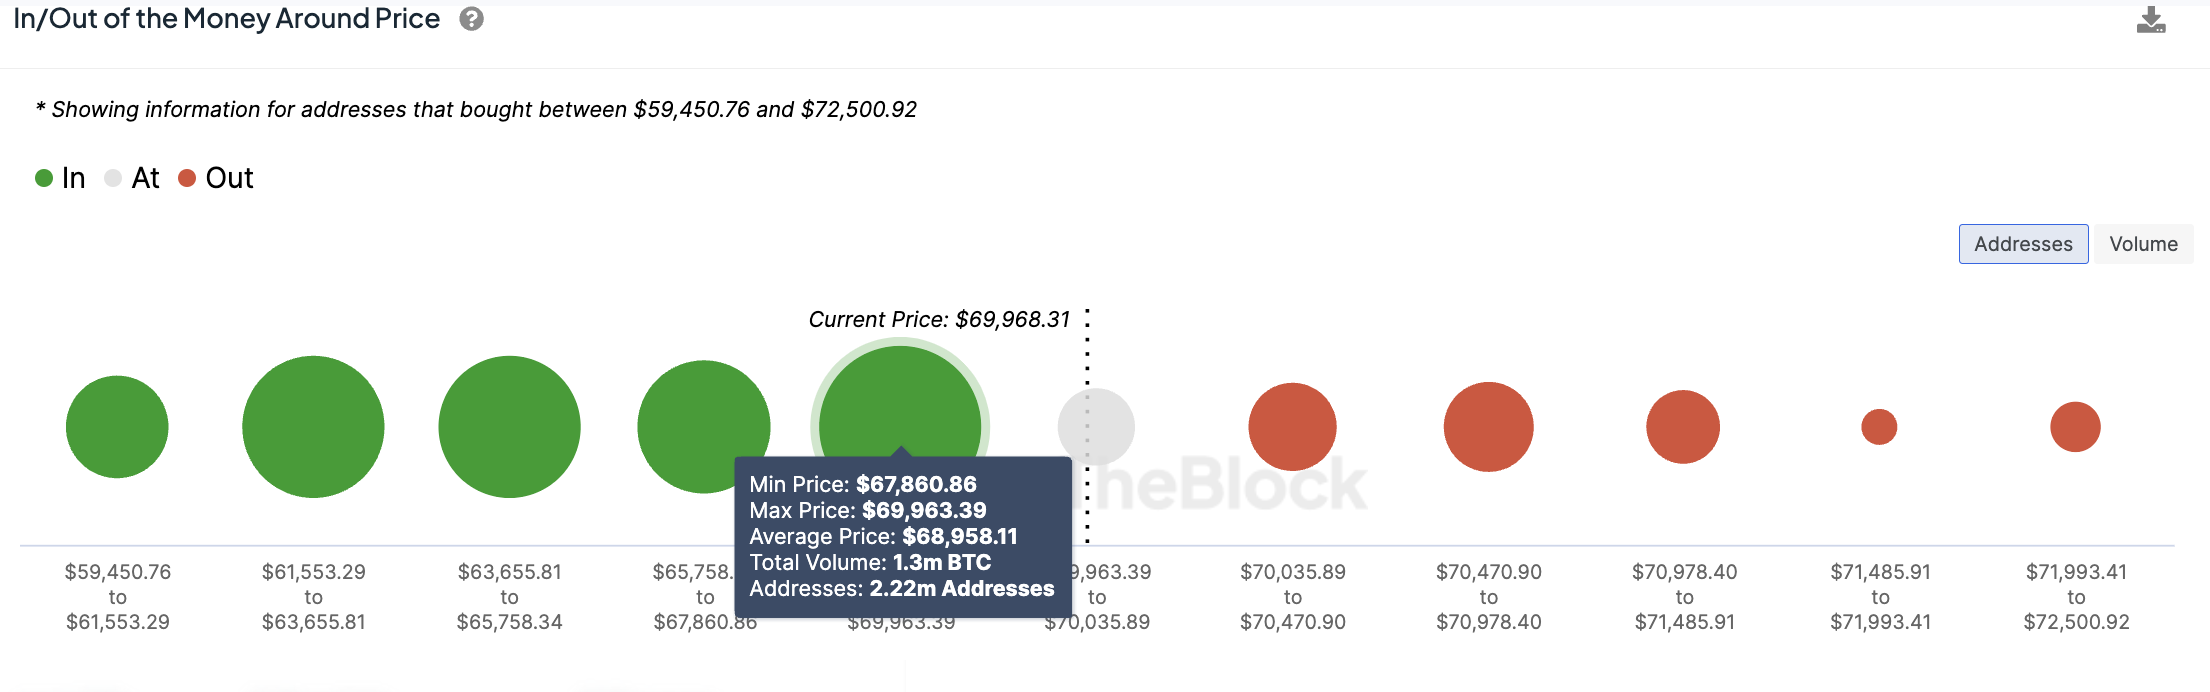Select the green bubble for $59,450.76 range
The height and width of the screenshot is (692, 2210).
[117, 427]
